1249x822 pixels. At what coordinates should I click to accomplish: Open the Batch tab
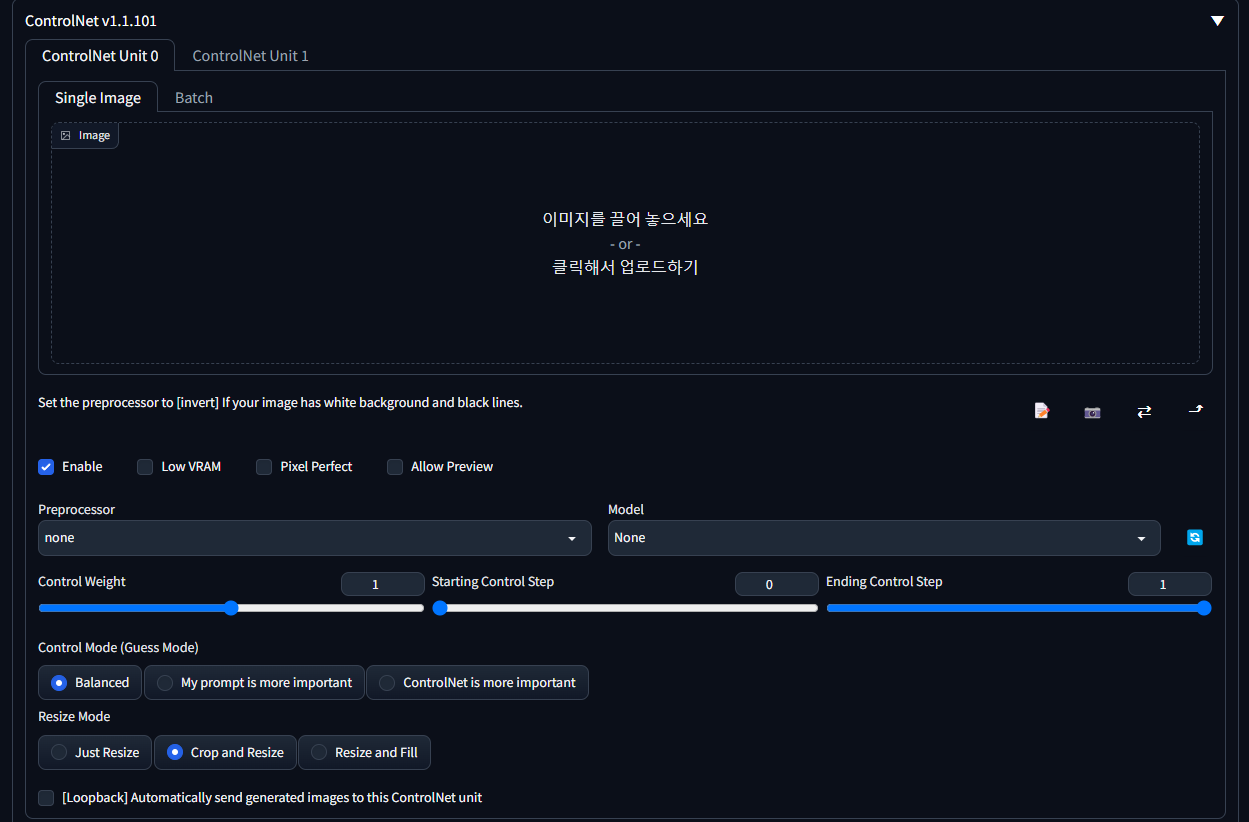tap(193, 97)
